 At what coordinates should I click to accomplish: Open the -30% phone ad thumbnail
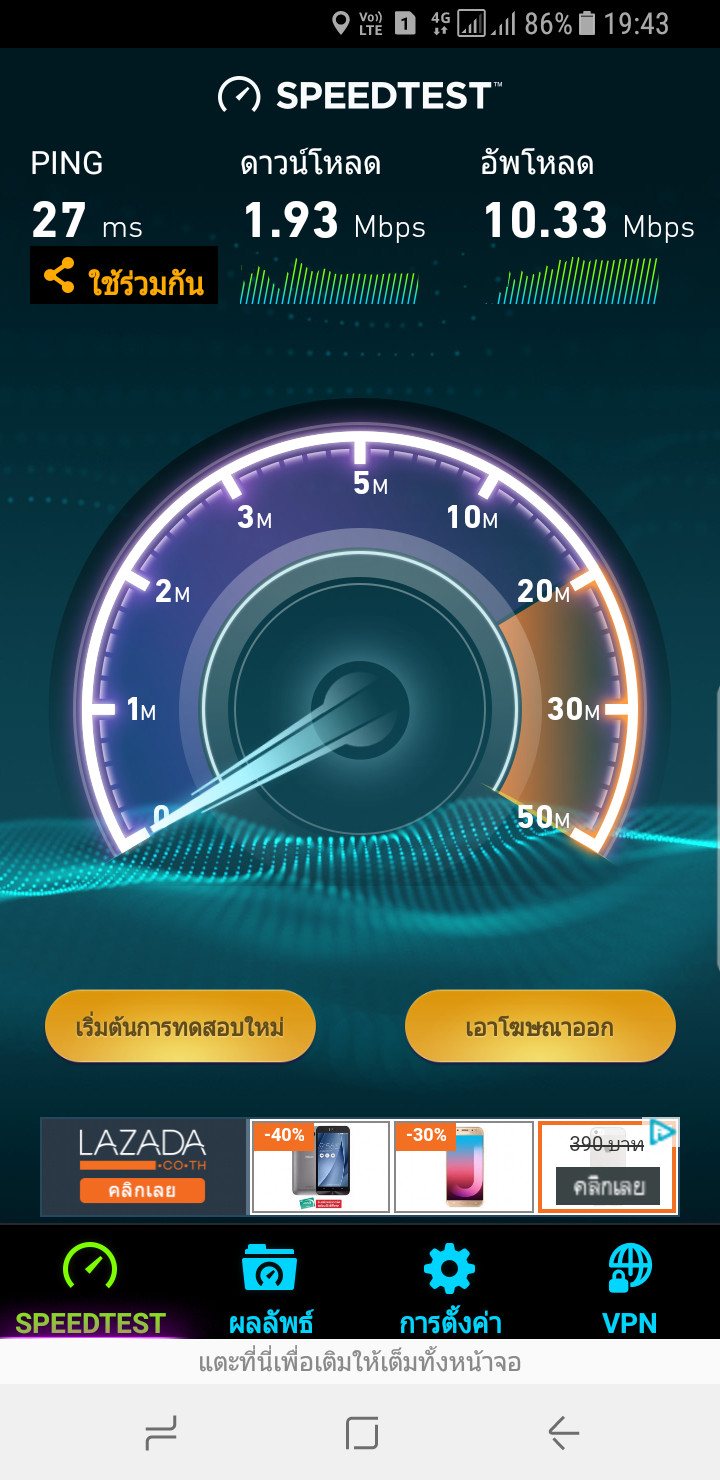tap(464, 1167)
